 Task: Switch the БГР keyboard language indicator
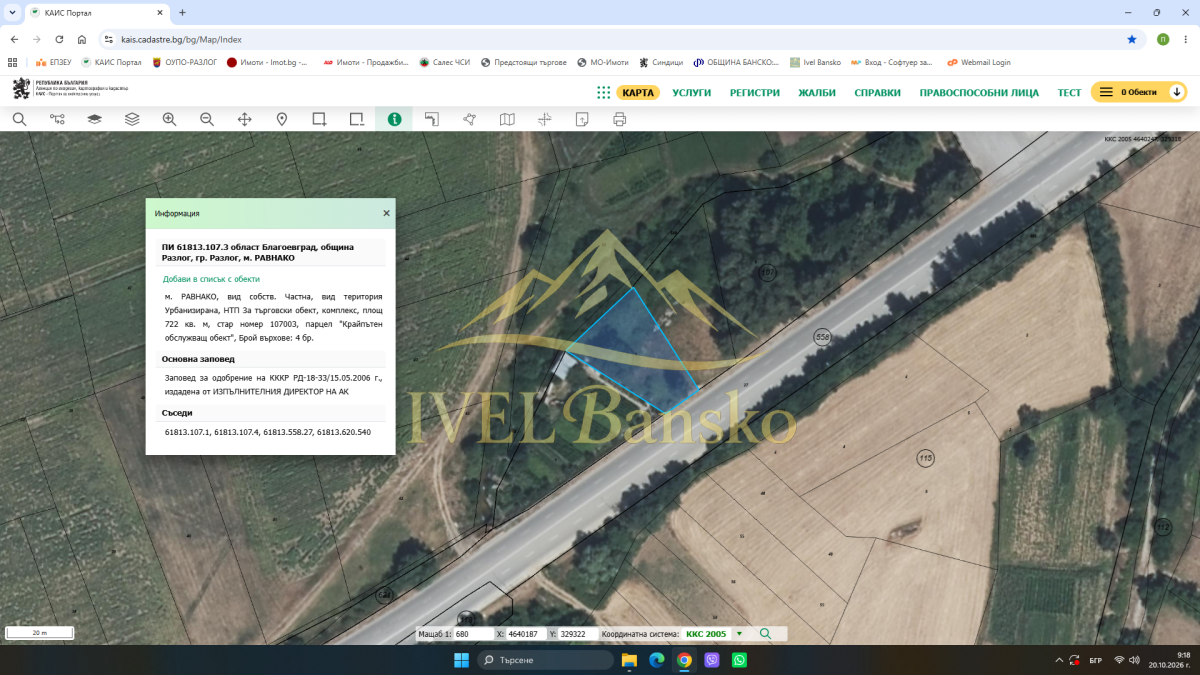tap(1096, 660)
